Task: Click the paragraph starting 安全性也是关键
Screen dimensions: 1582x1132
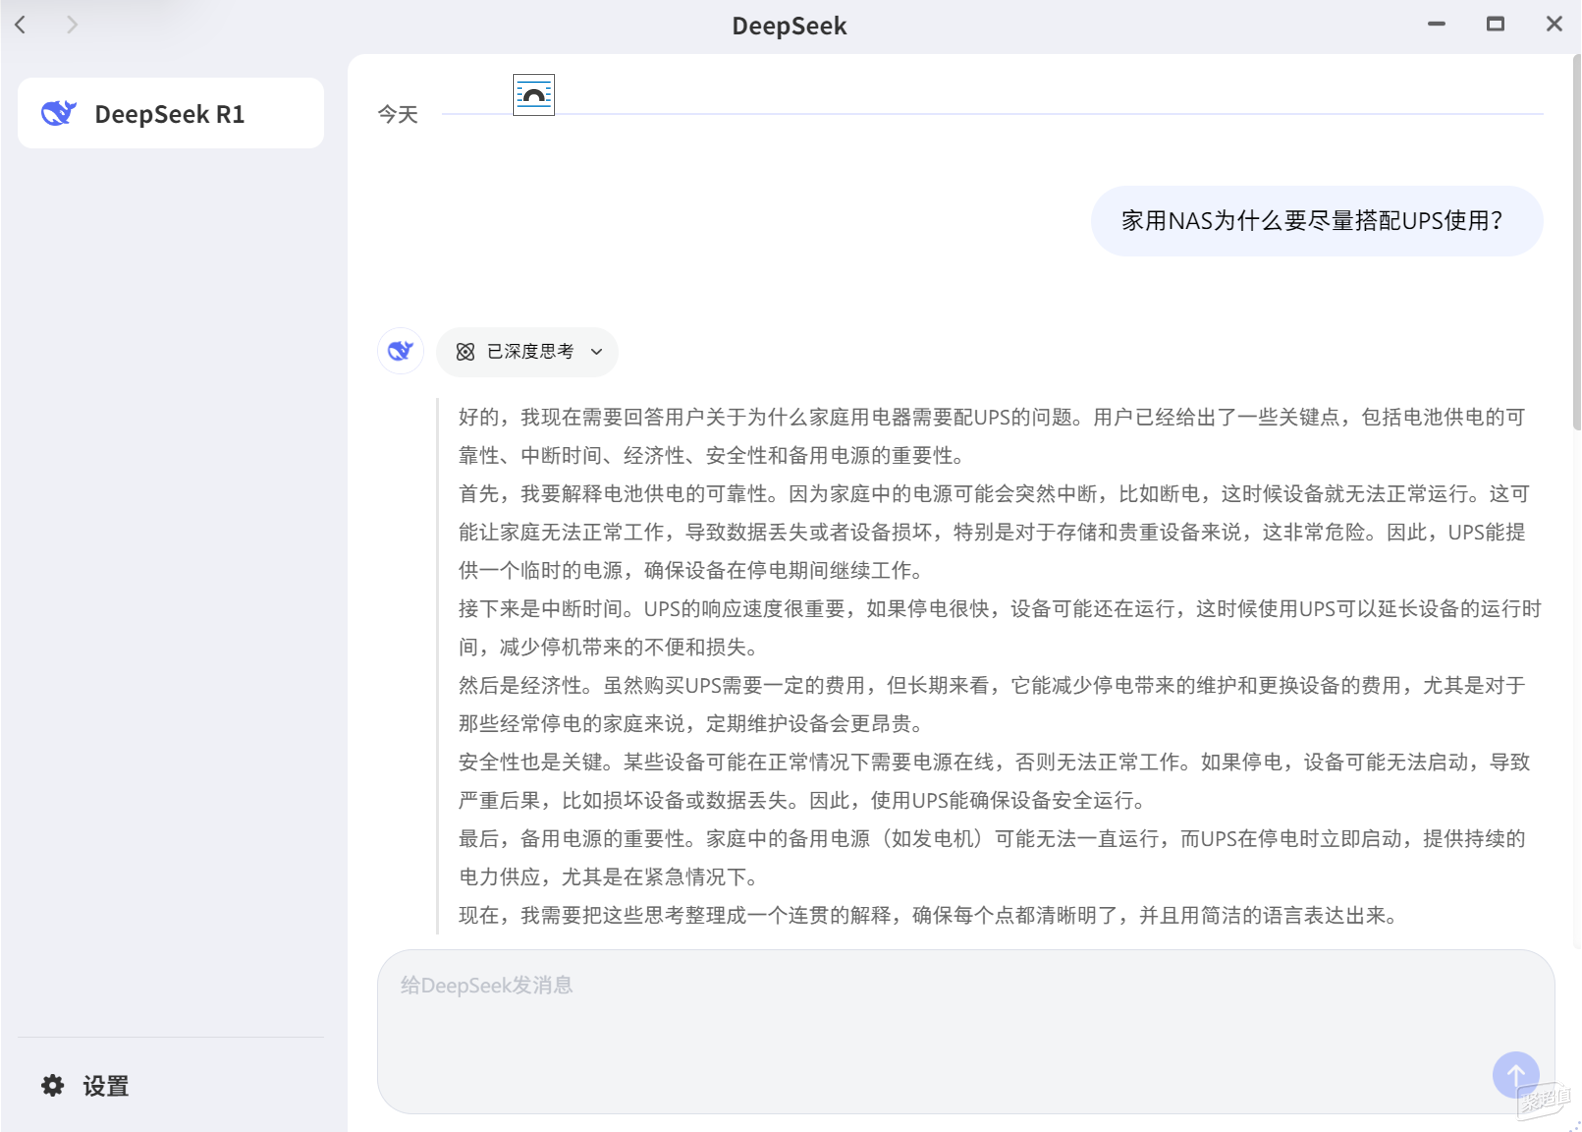Action: pos(994,781)
